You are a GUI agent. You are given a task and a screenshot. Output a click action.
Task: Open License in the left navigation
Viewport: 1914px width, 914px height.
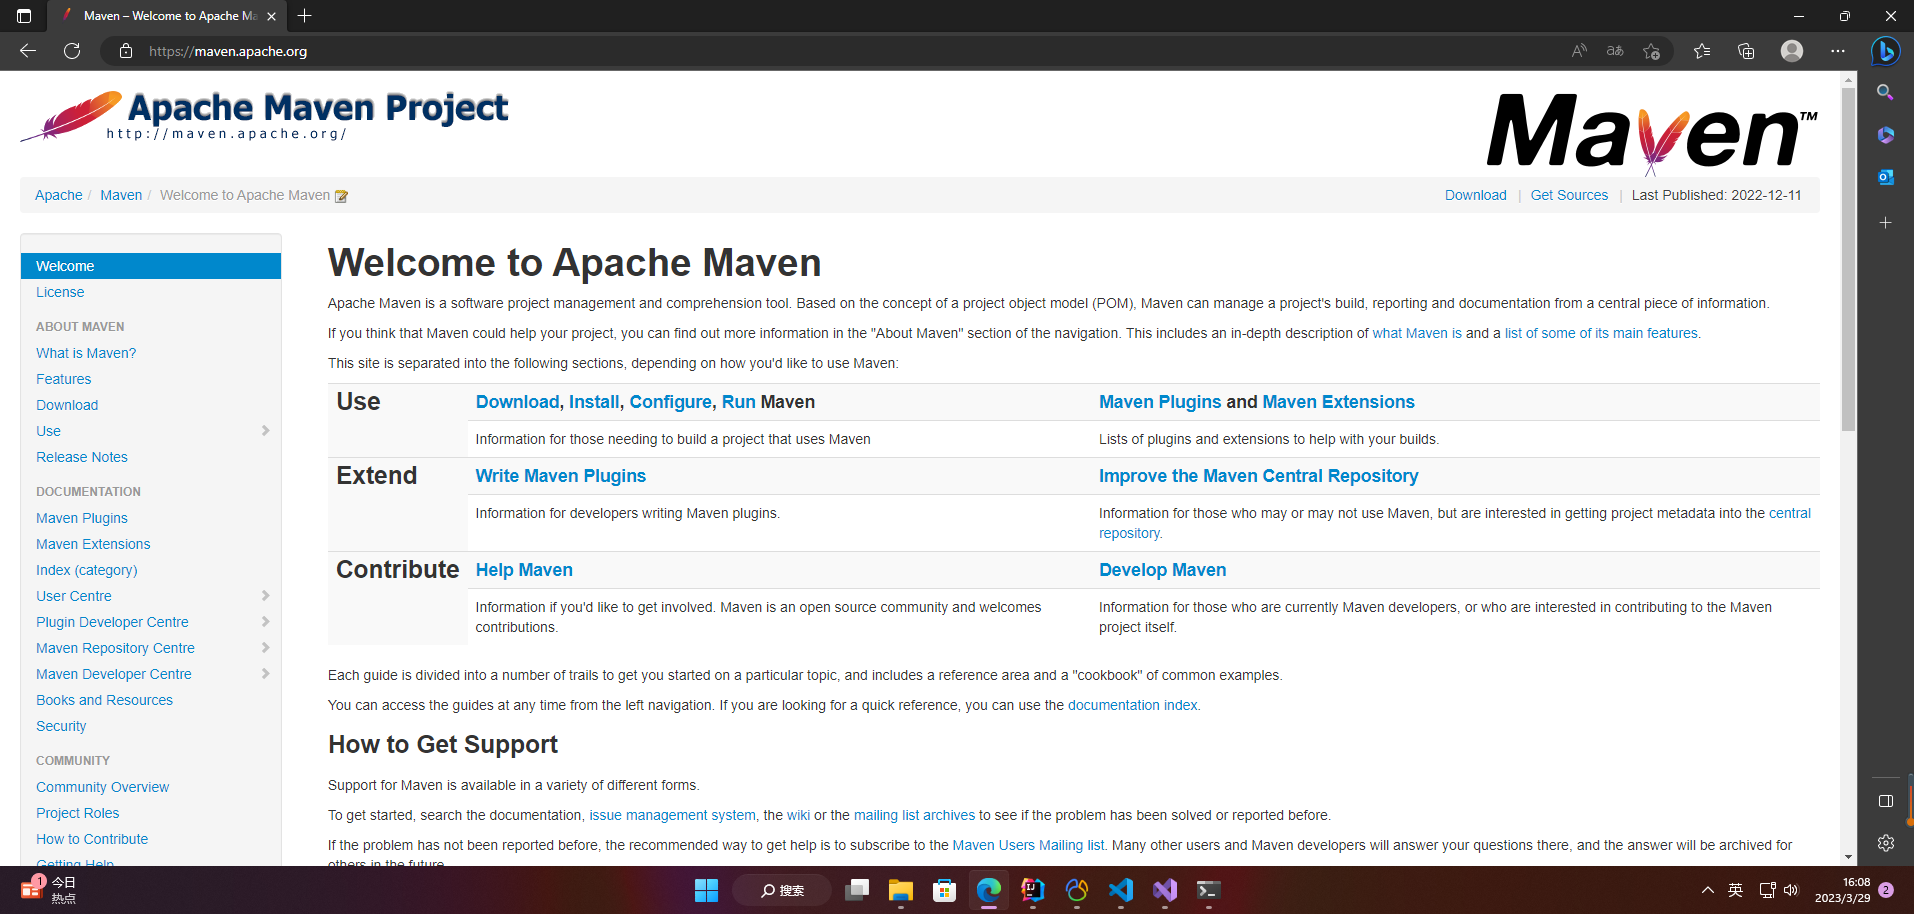(x=60, y=292)
